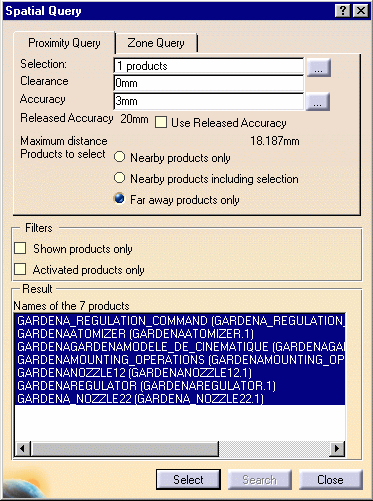Viewport: 373px width, 501px height.
Task: Enable the Use Released Accuracy checkbox
Action: tap(161, 122)
